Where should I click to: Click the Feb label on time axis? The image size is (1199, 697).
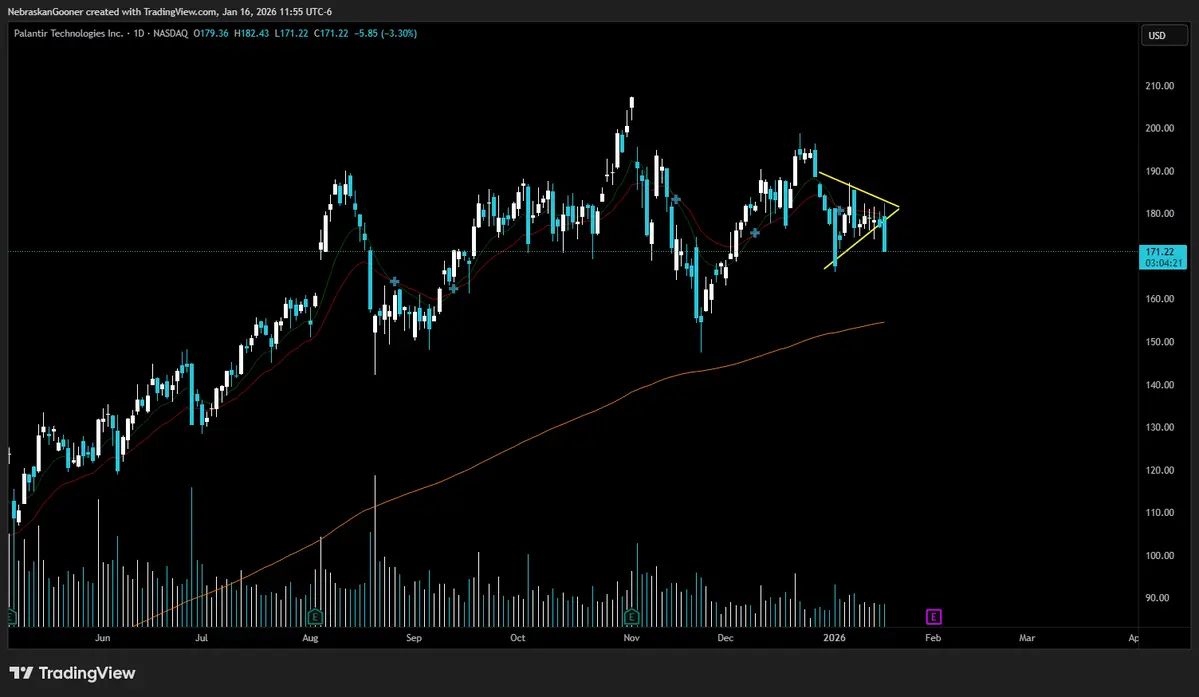coord(933,637)
